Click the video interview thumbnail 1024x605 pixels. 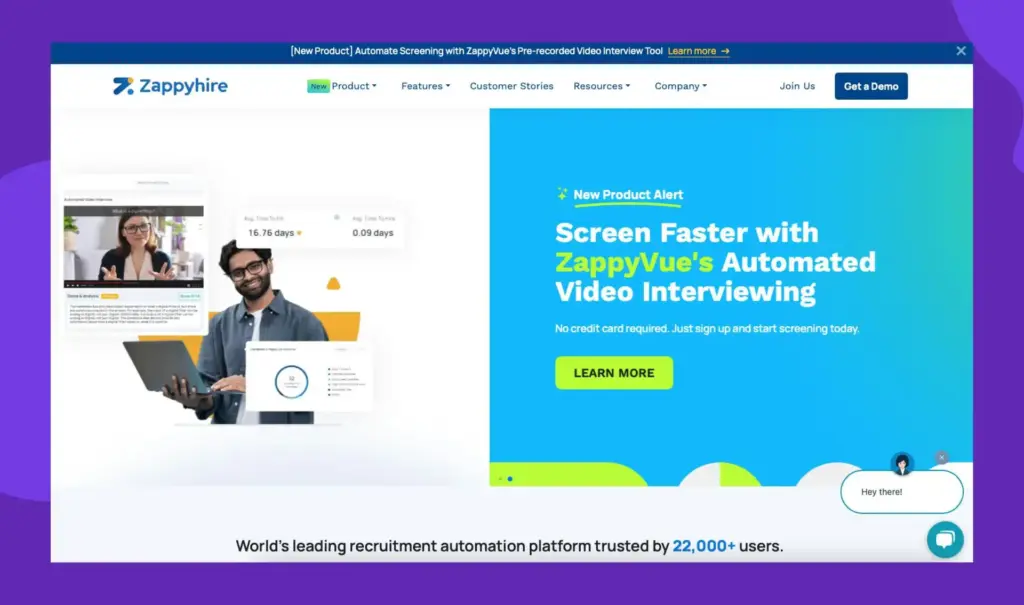(133, 247)
